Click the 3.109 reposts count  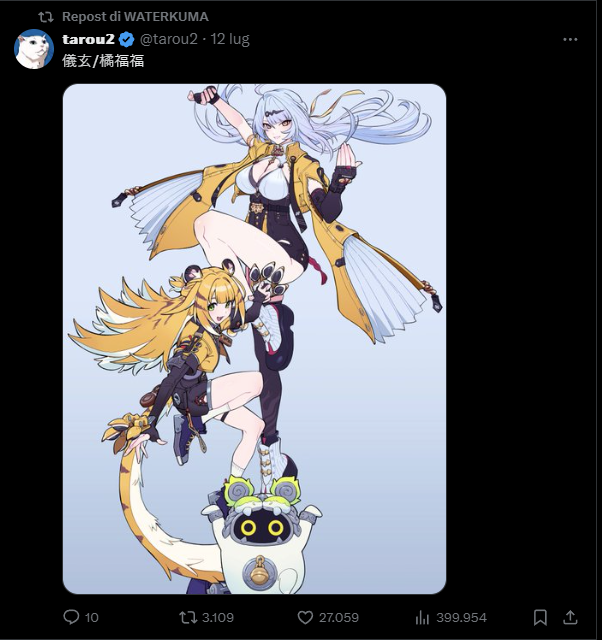[218, 618]
